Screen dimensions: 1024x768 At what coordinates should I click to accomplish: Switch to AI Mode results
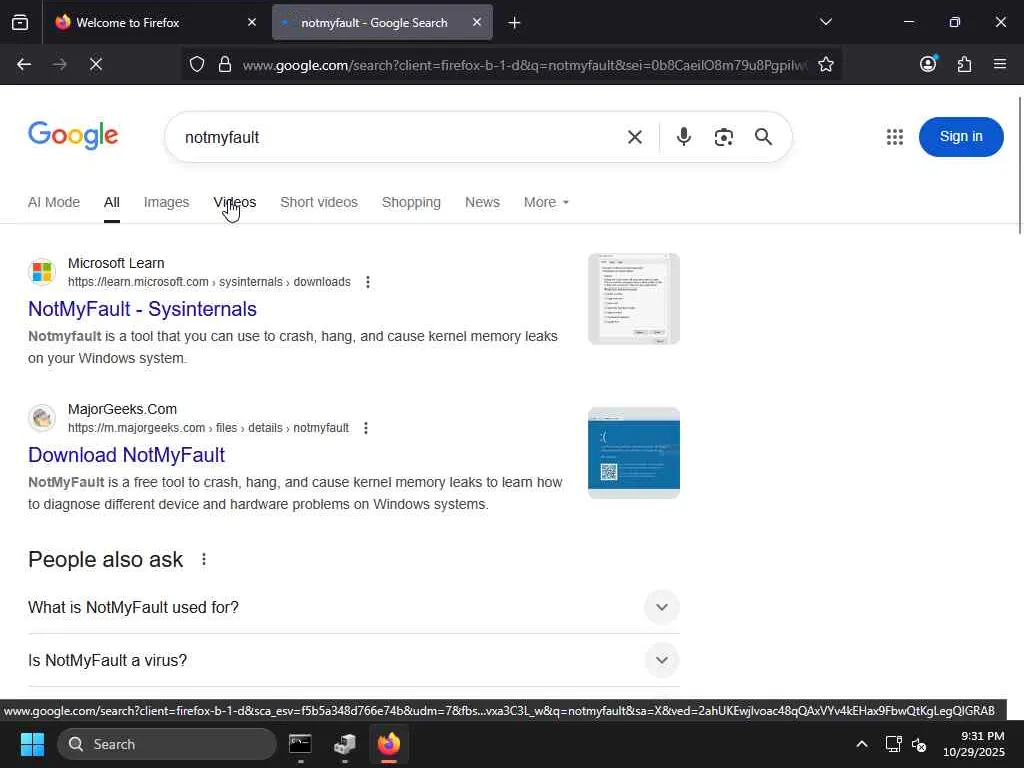[54, 202]
